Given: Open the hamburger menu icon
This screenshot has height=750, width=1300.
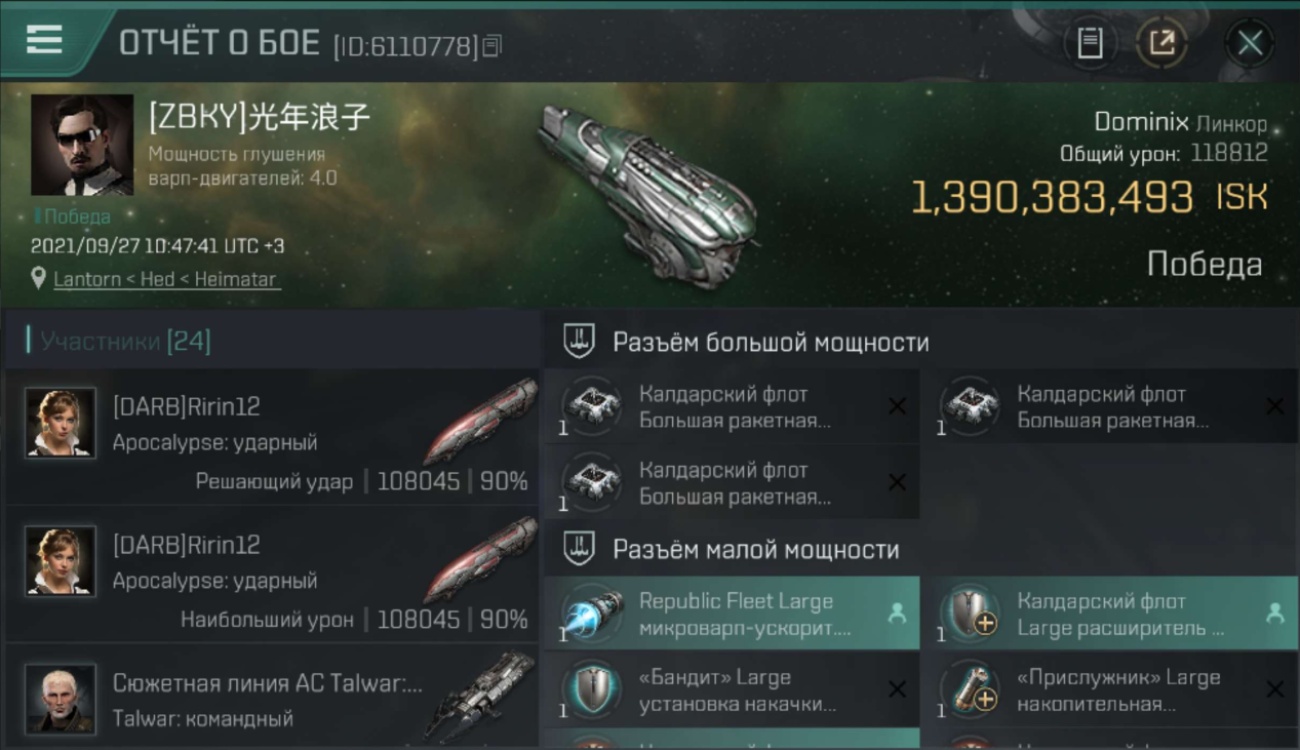Looking at the screenshot, I should click(44, 41).
